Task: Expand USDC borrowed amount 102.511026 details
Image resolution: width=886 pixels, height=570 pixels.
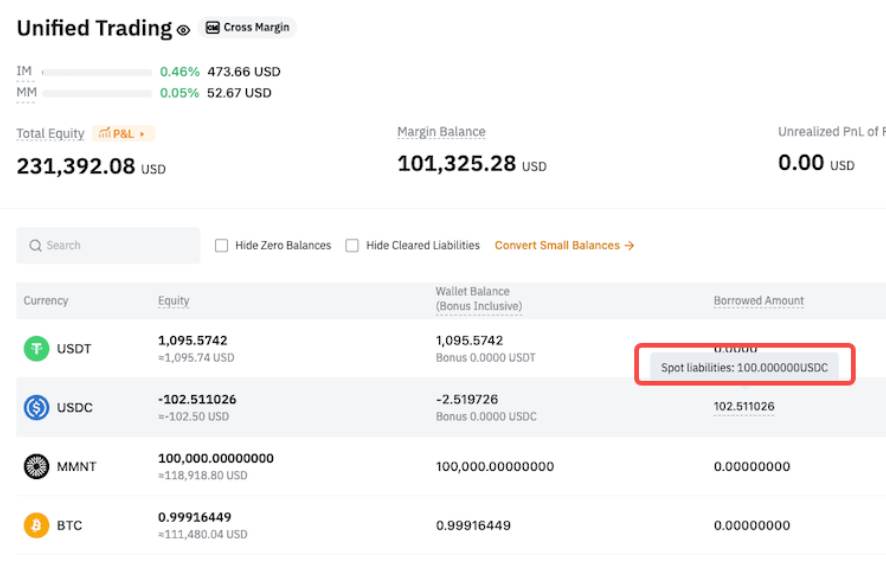Action: (x=743, y=406)
